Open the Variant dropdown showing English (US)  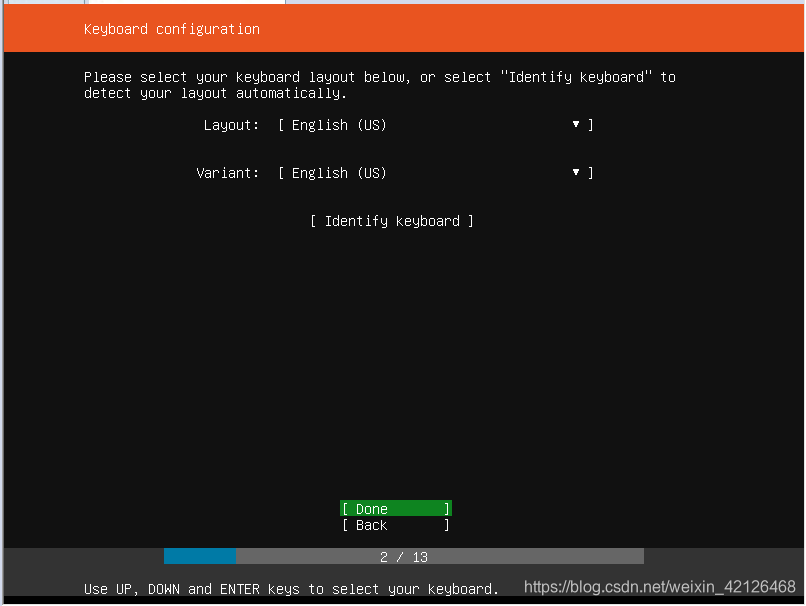(436, 173)
